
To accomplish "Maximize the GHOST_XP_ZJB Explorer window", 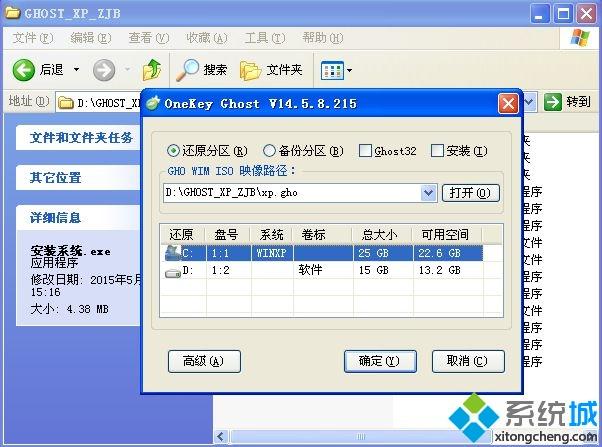I will 563,14.
